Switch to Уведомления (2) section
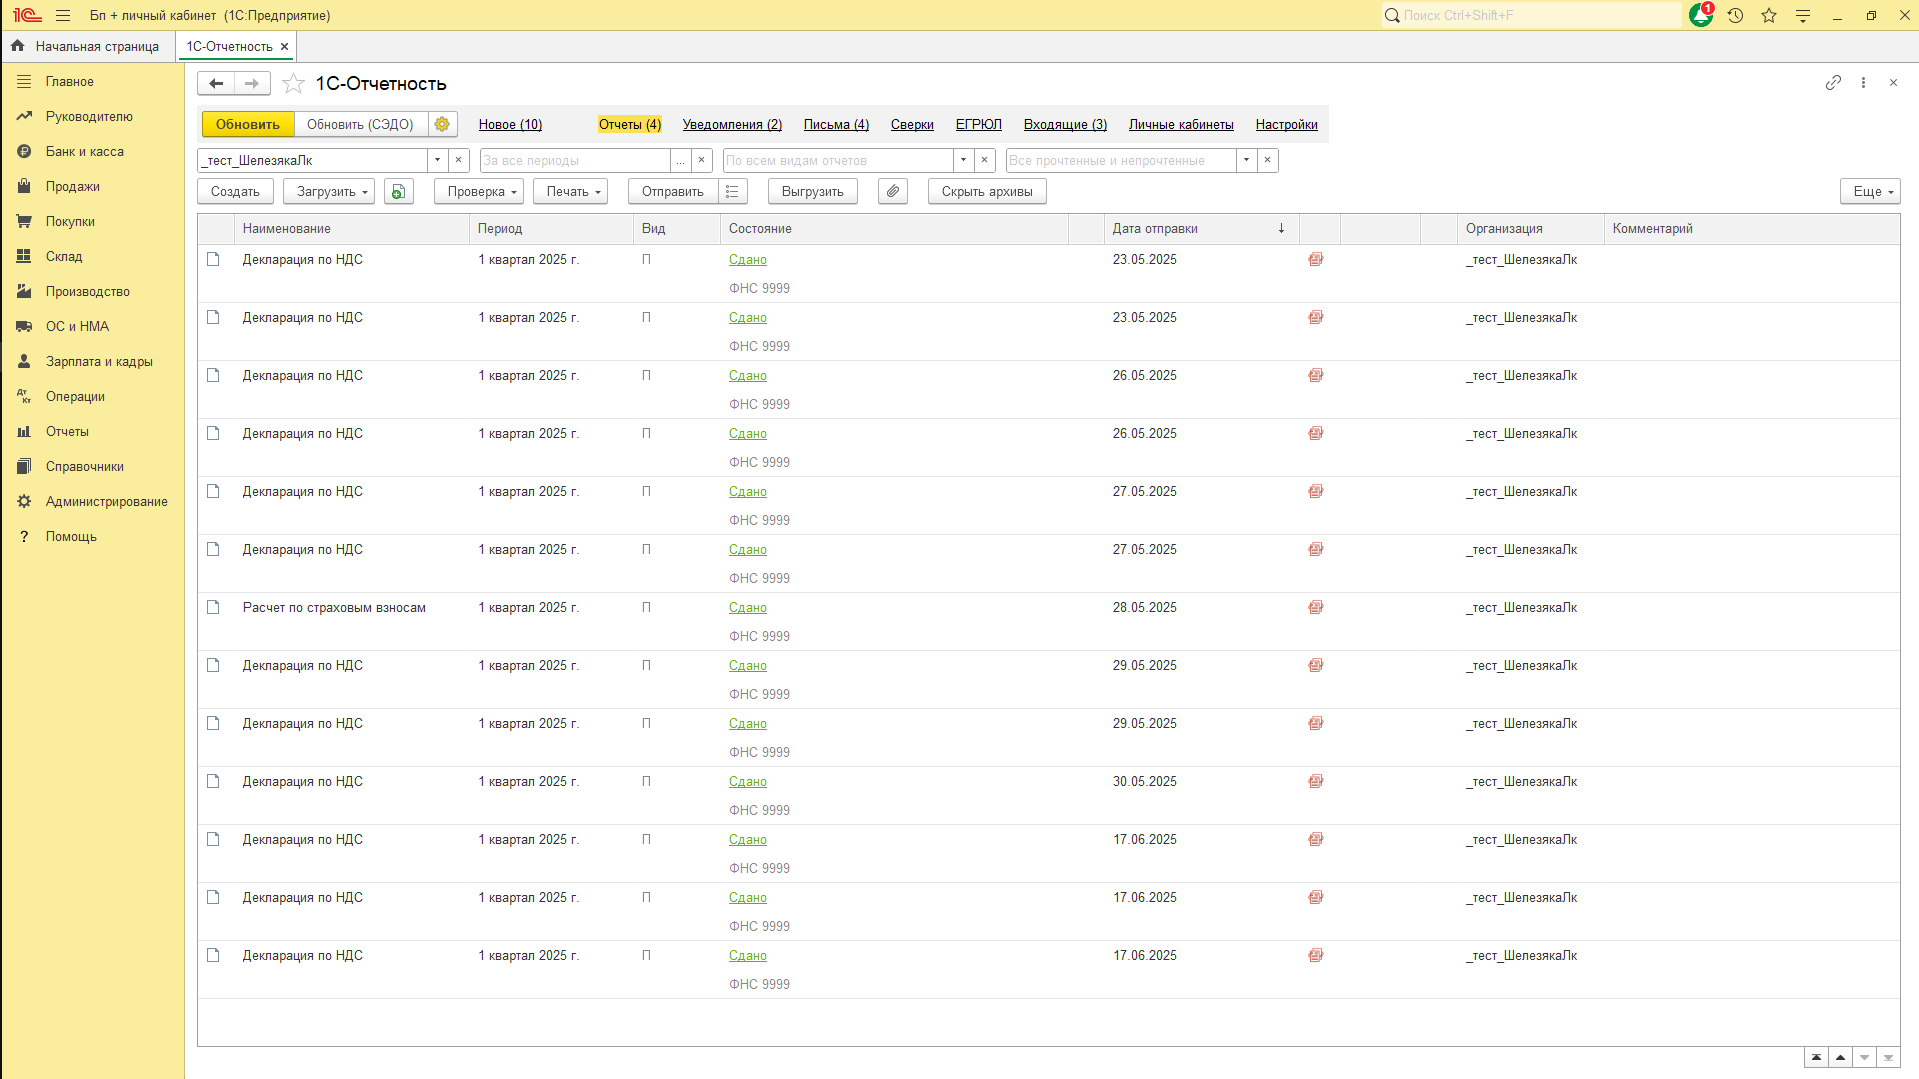Viewport: 1919px width, 1079px height. [x=732, y=124]
